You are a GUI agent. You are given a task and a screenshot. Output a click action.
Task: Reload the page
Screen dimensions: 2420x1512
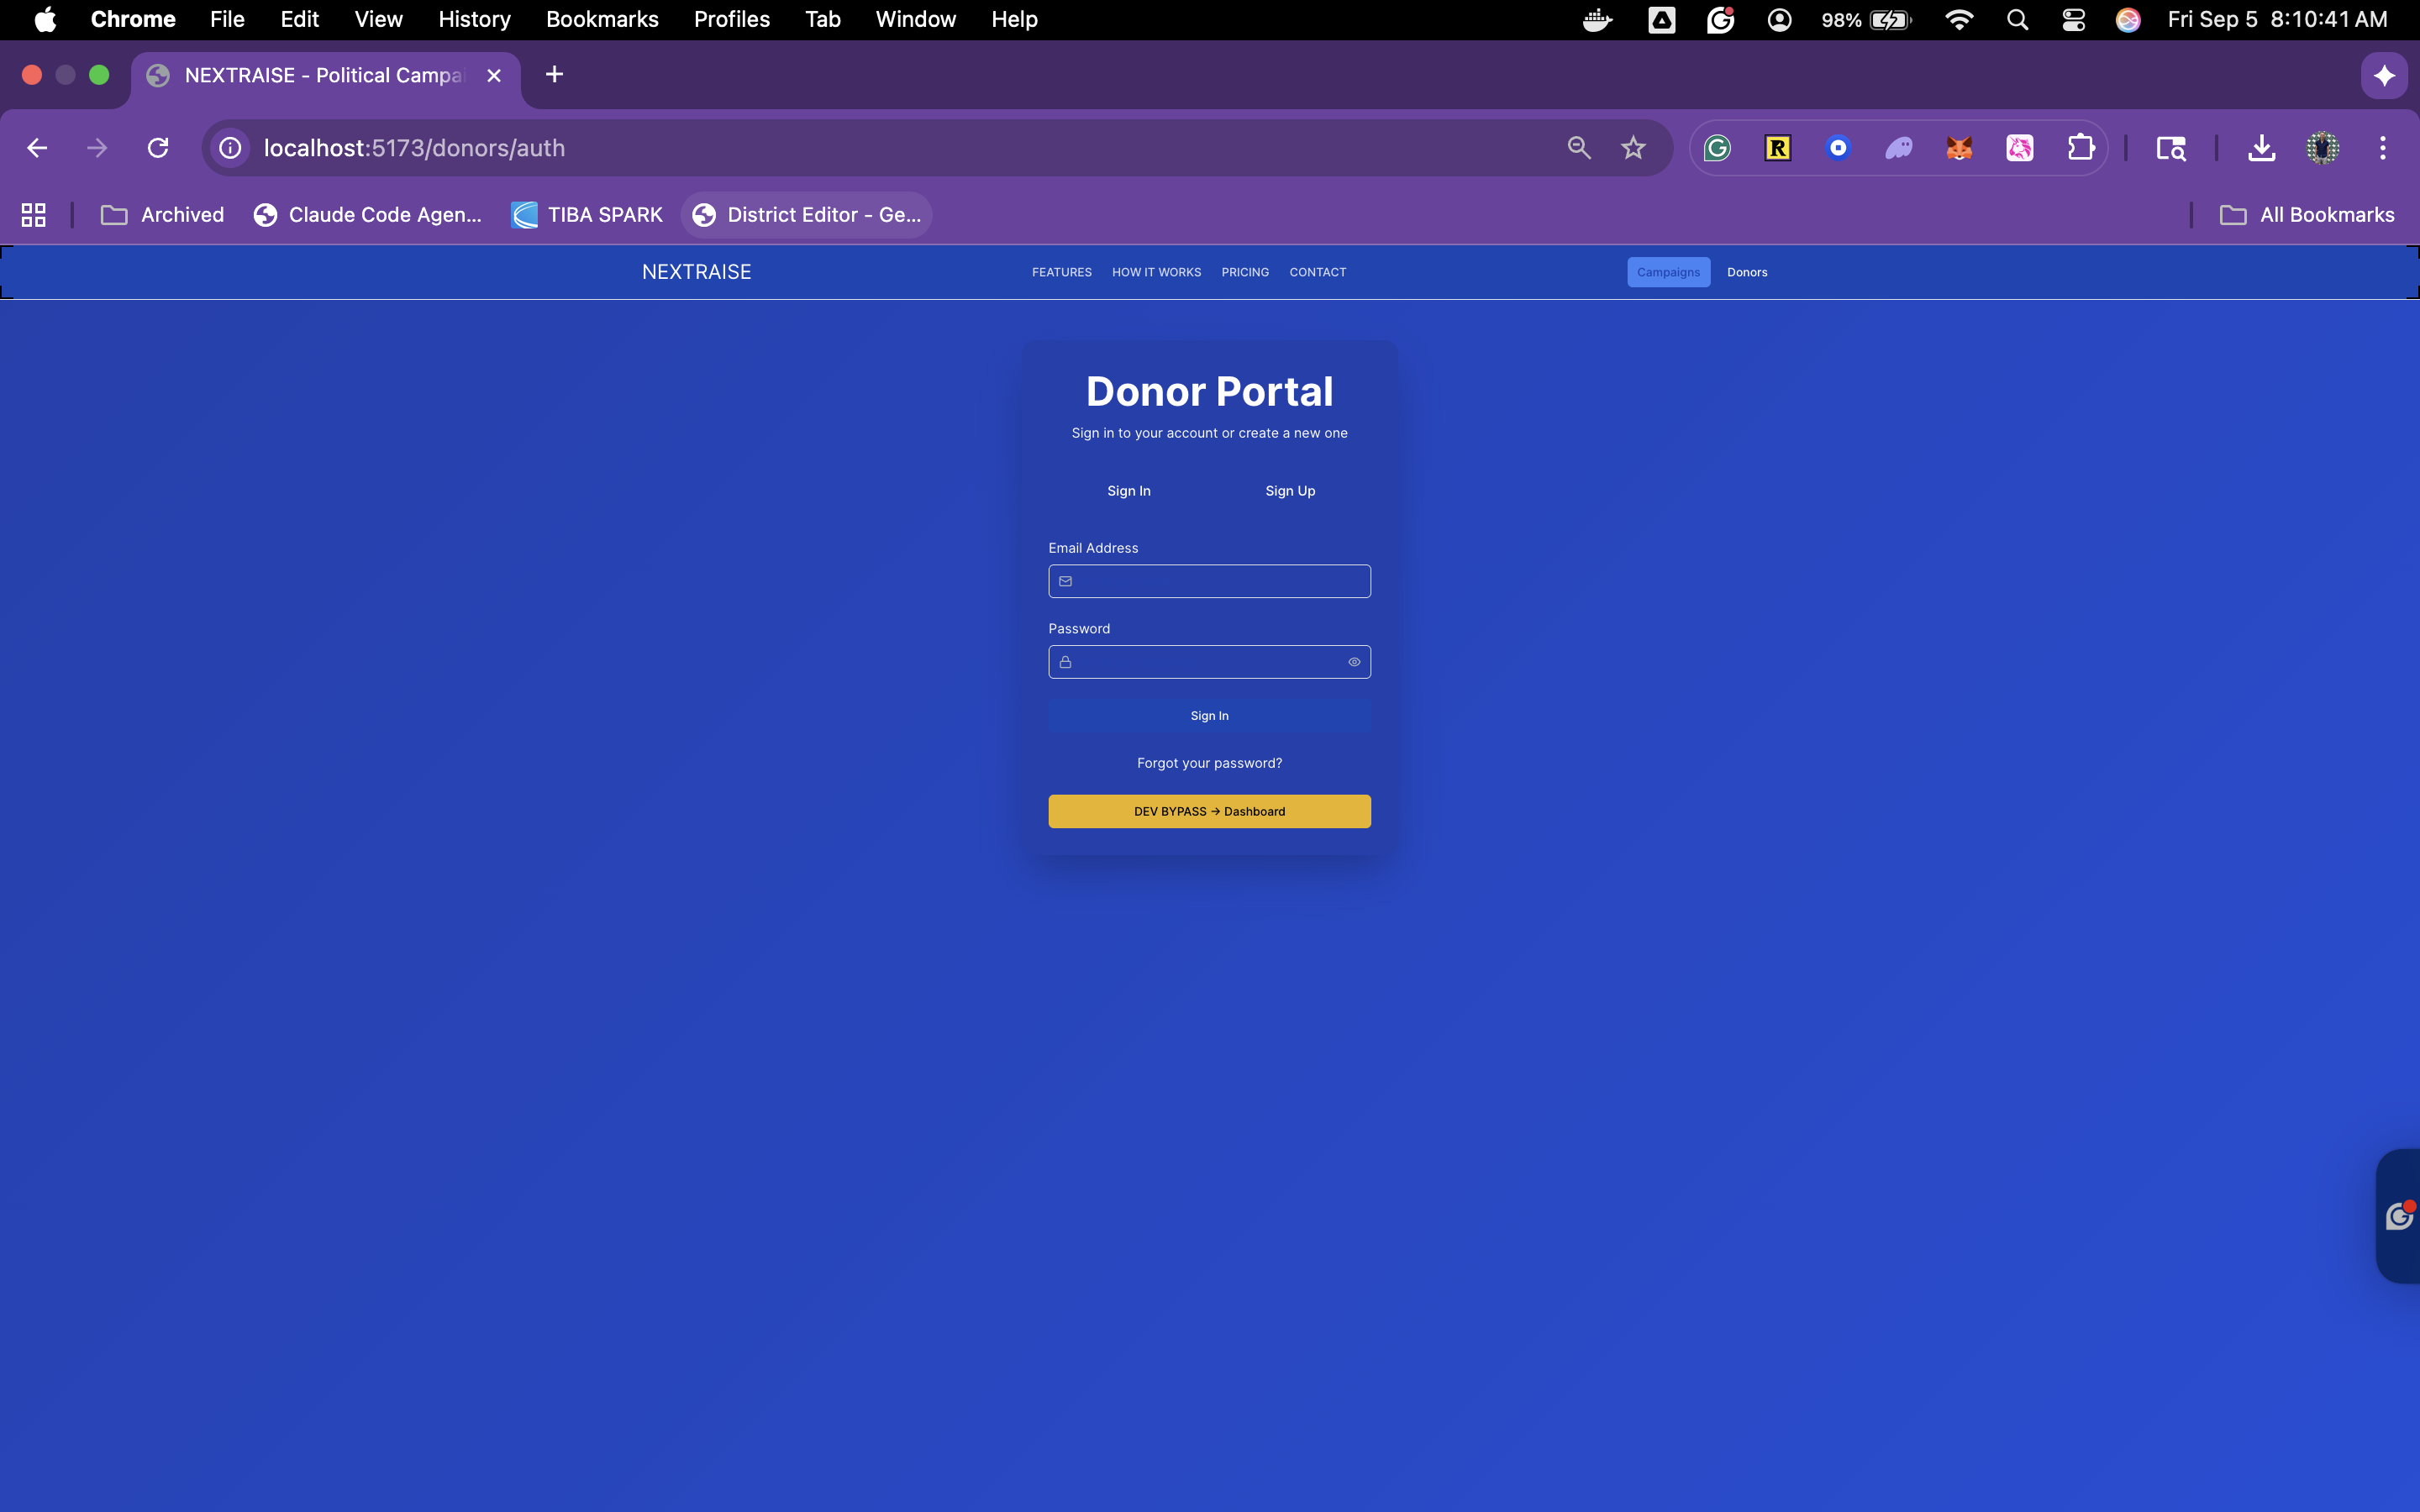(x=158, y=148)
